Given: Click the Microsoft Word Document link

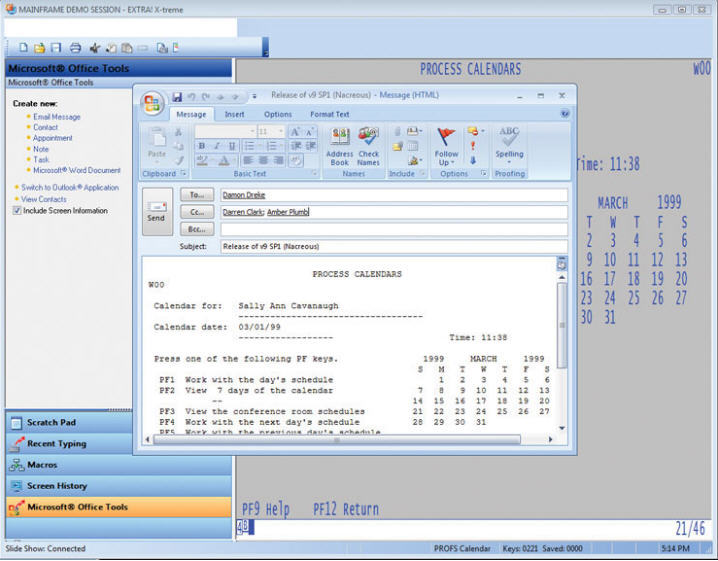Looking at the screenshot, I should point(77,170).
